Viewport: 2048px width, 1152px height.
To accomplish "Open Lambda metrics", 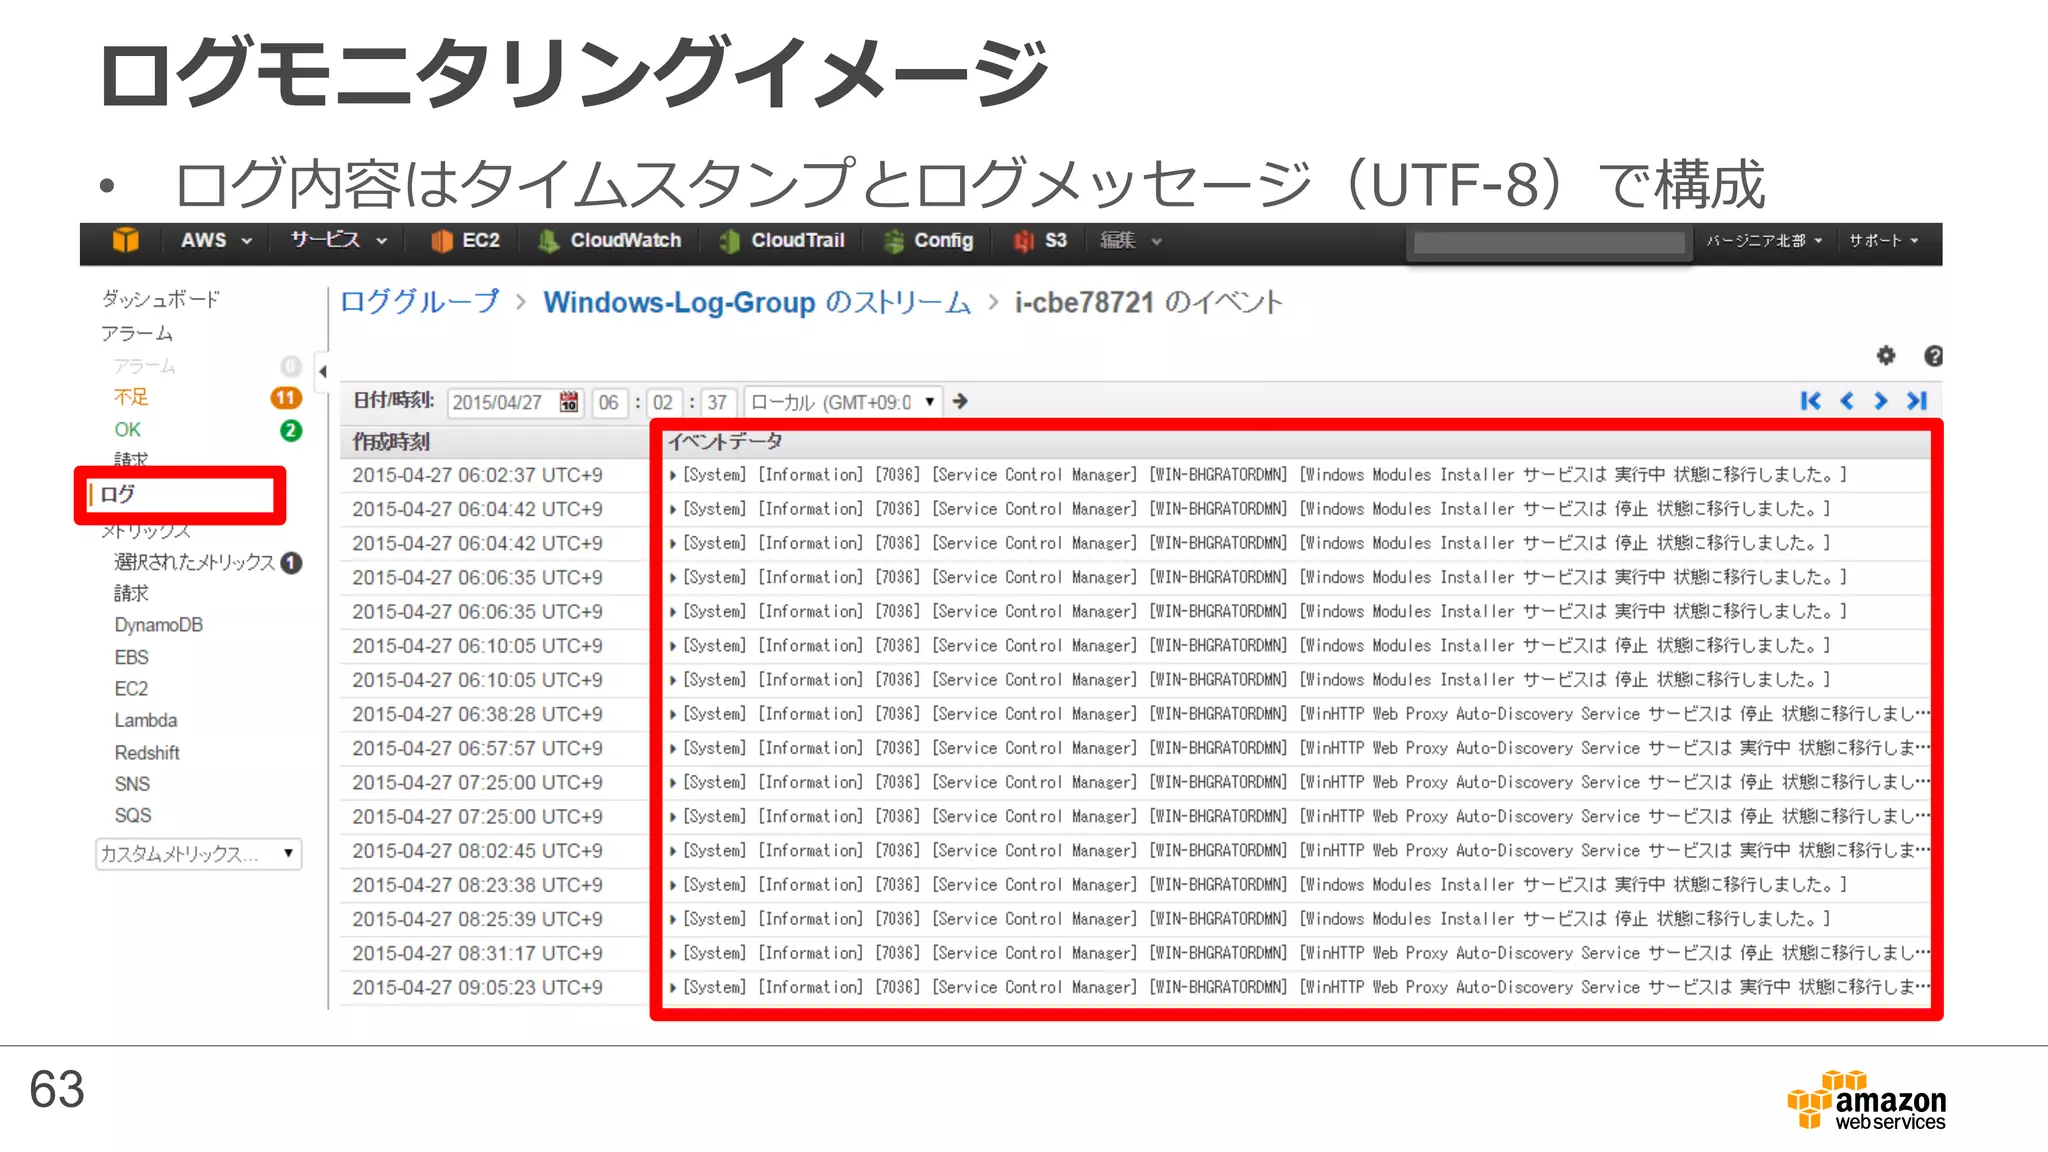I will click(x=146, y=720).
